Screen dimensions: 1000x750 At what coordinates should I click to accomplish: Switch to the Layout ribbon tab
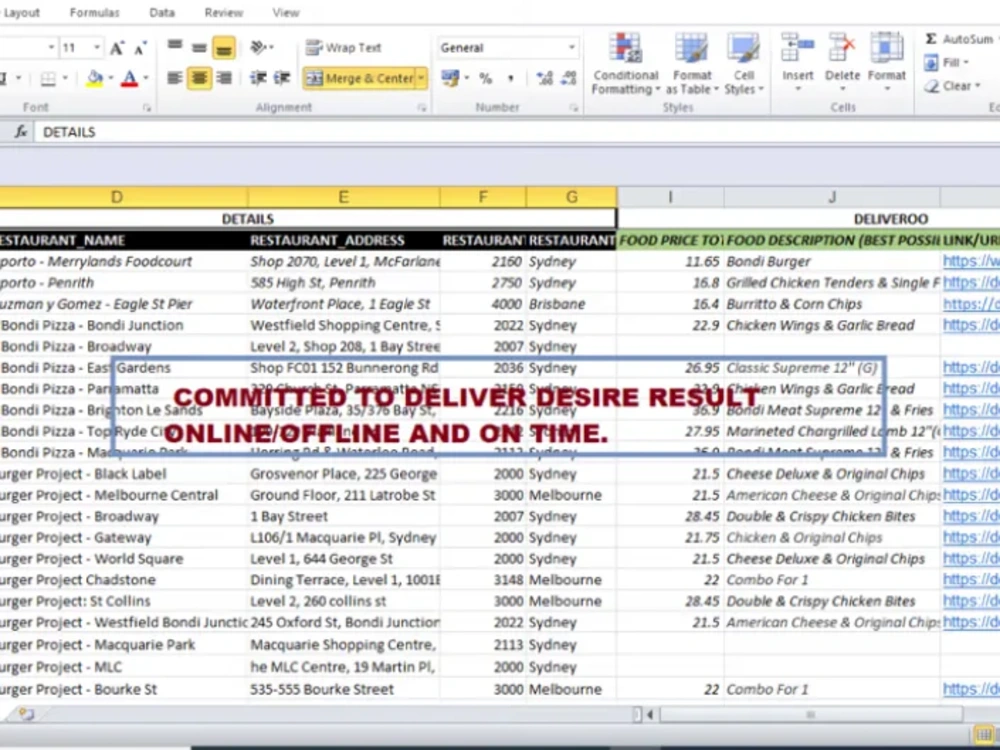[21, 13]
